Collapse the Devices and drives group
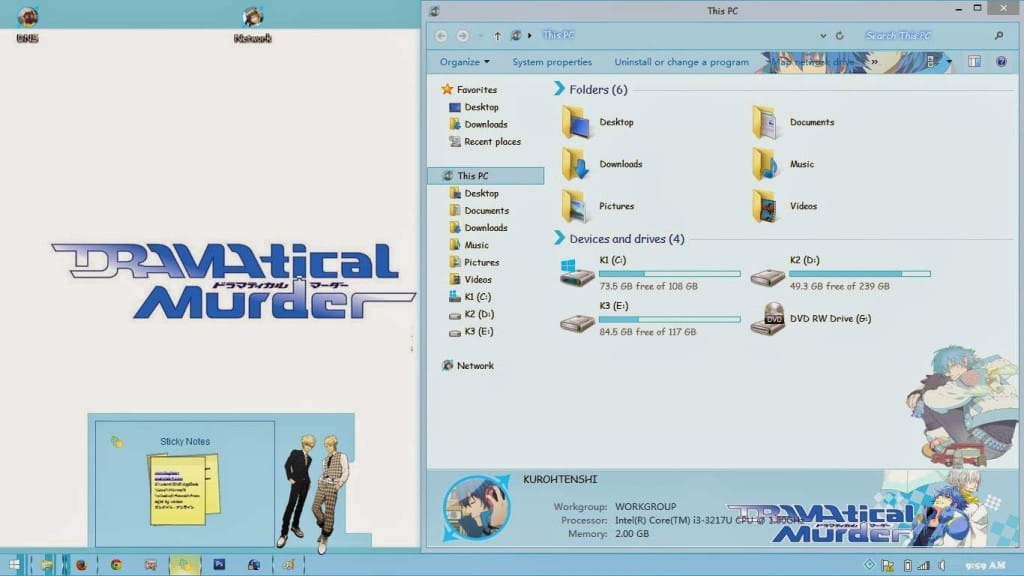 pos(560,239)
